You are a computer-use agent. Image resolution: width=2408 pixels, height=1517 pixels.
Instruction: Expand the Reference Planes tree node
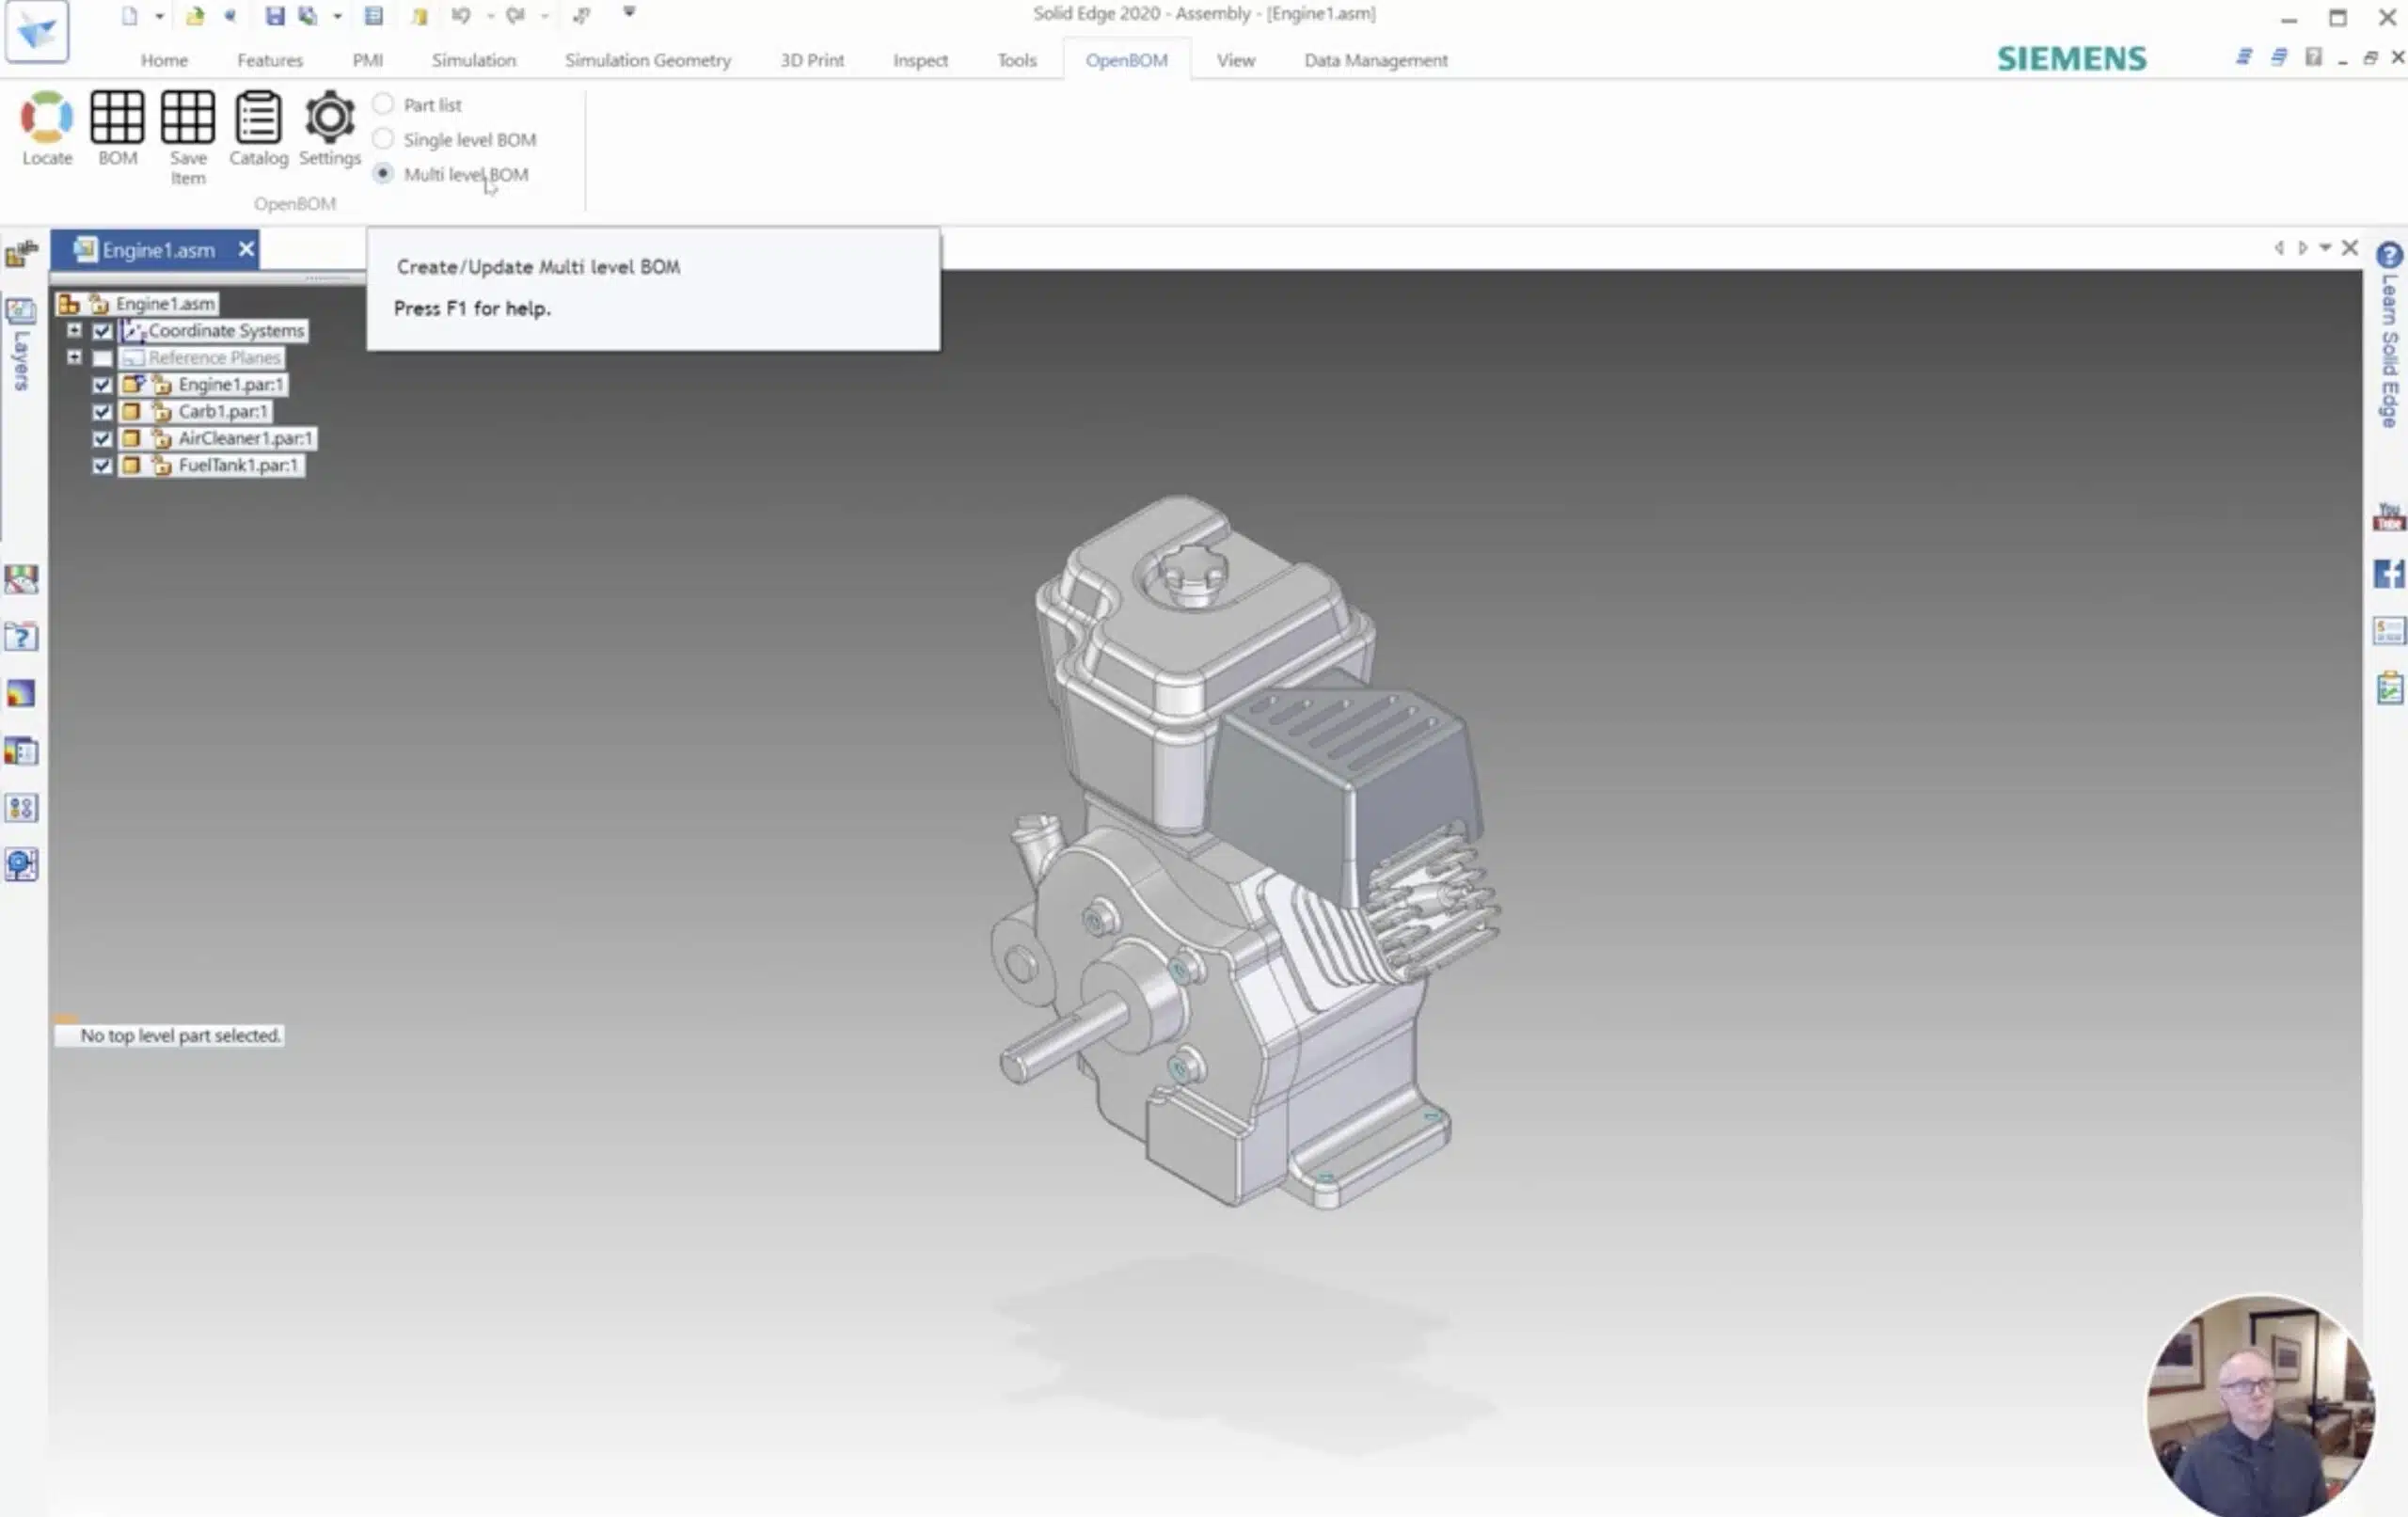pos(74,357)
